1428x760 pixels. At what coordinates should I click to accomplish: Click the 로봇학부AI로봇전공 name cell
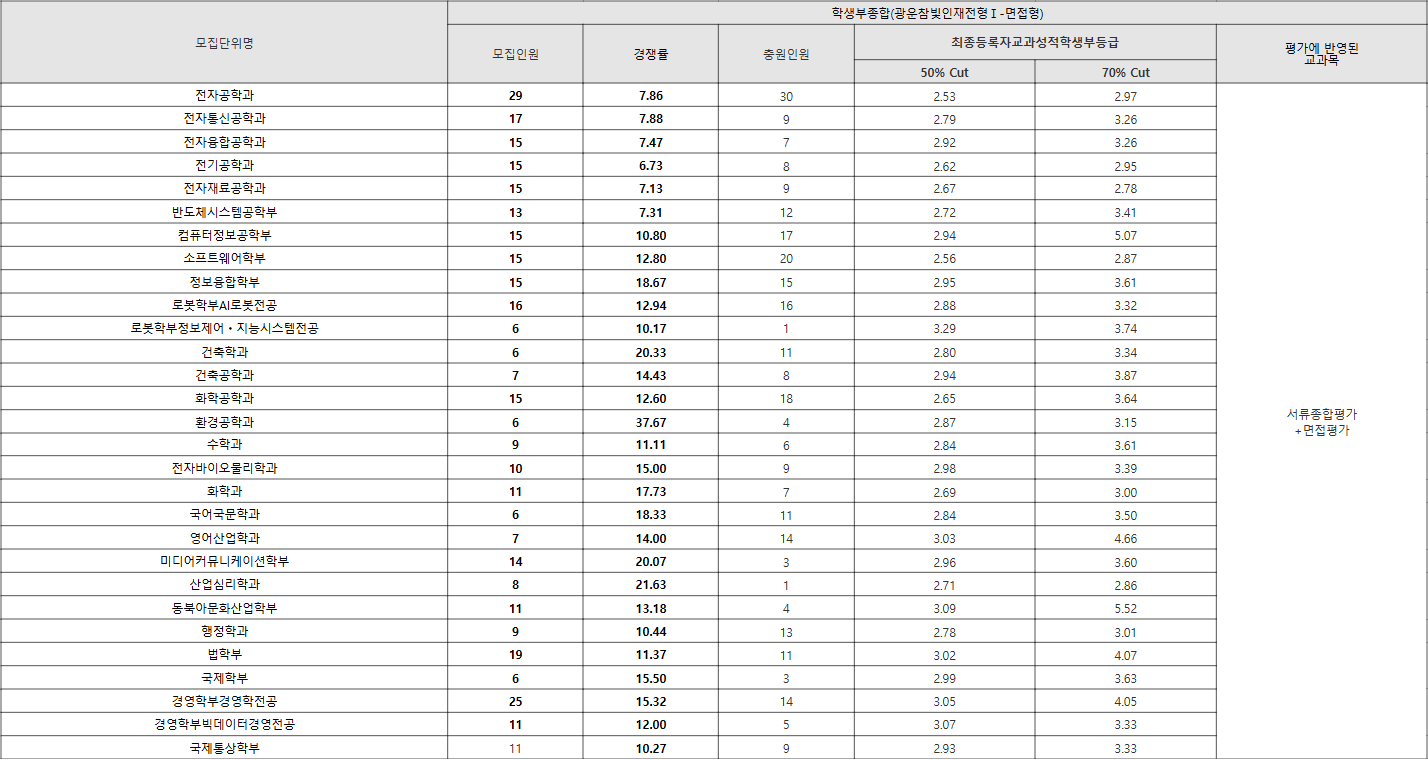point(224,305)
